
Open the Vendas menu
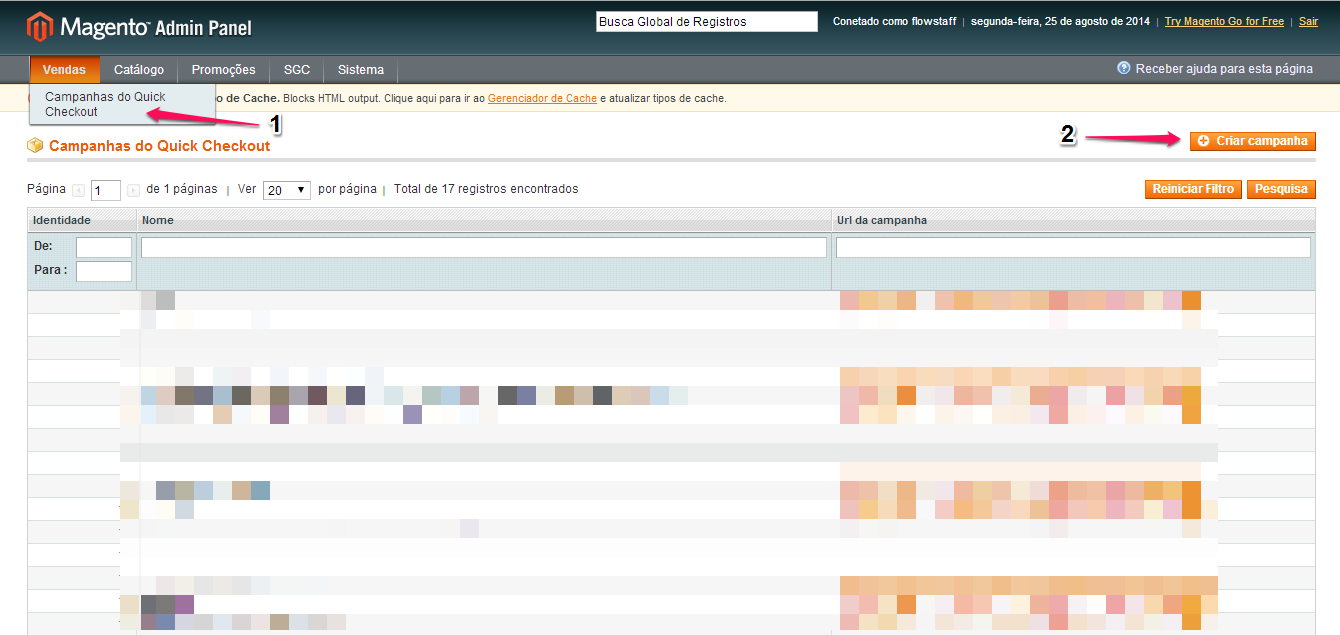64,70
